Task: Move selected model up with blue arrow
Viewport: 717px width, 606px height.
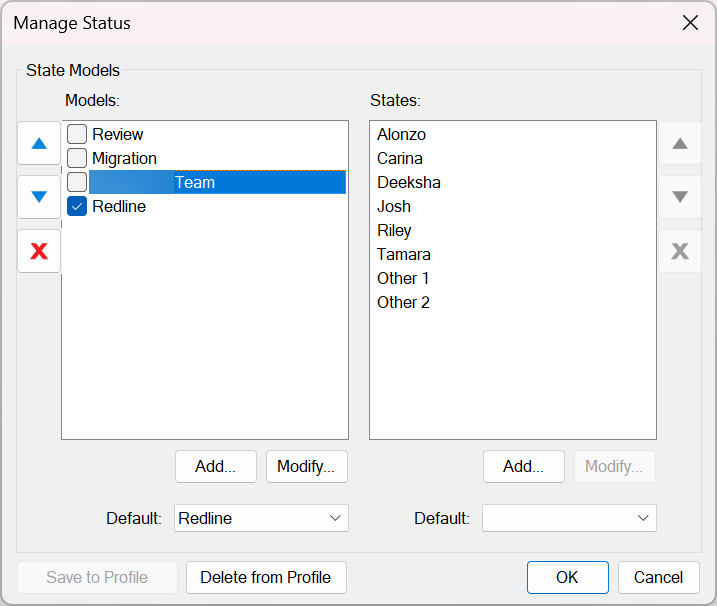Action: [x=39, y=144]
